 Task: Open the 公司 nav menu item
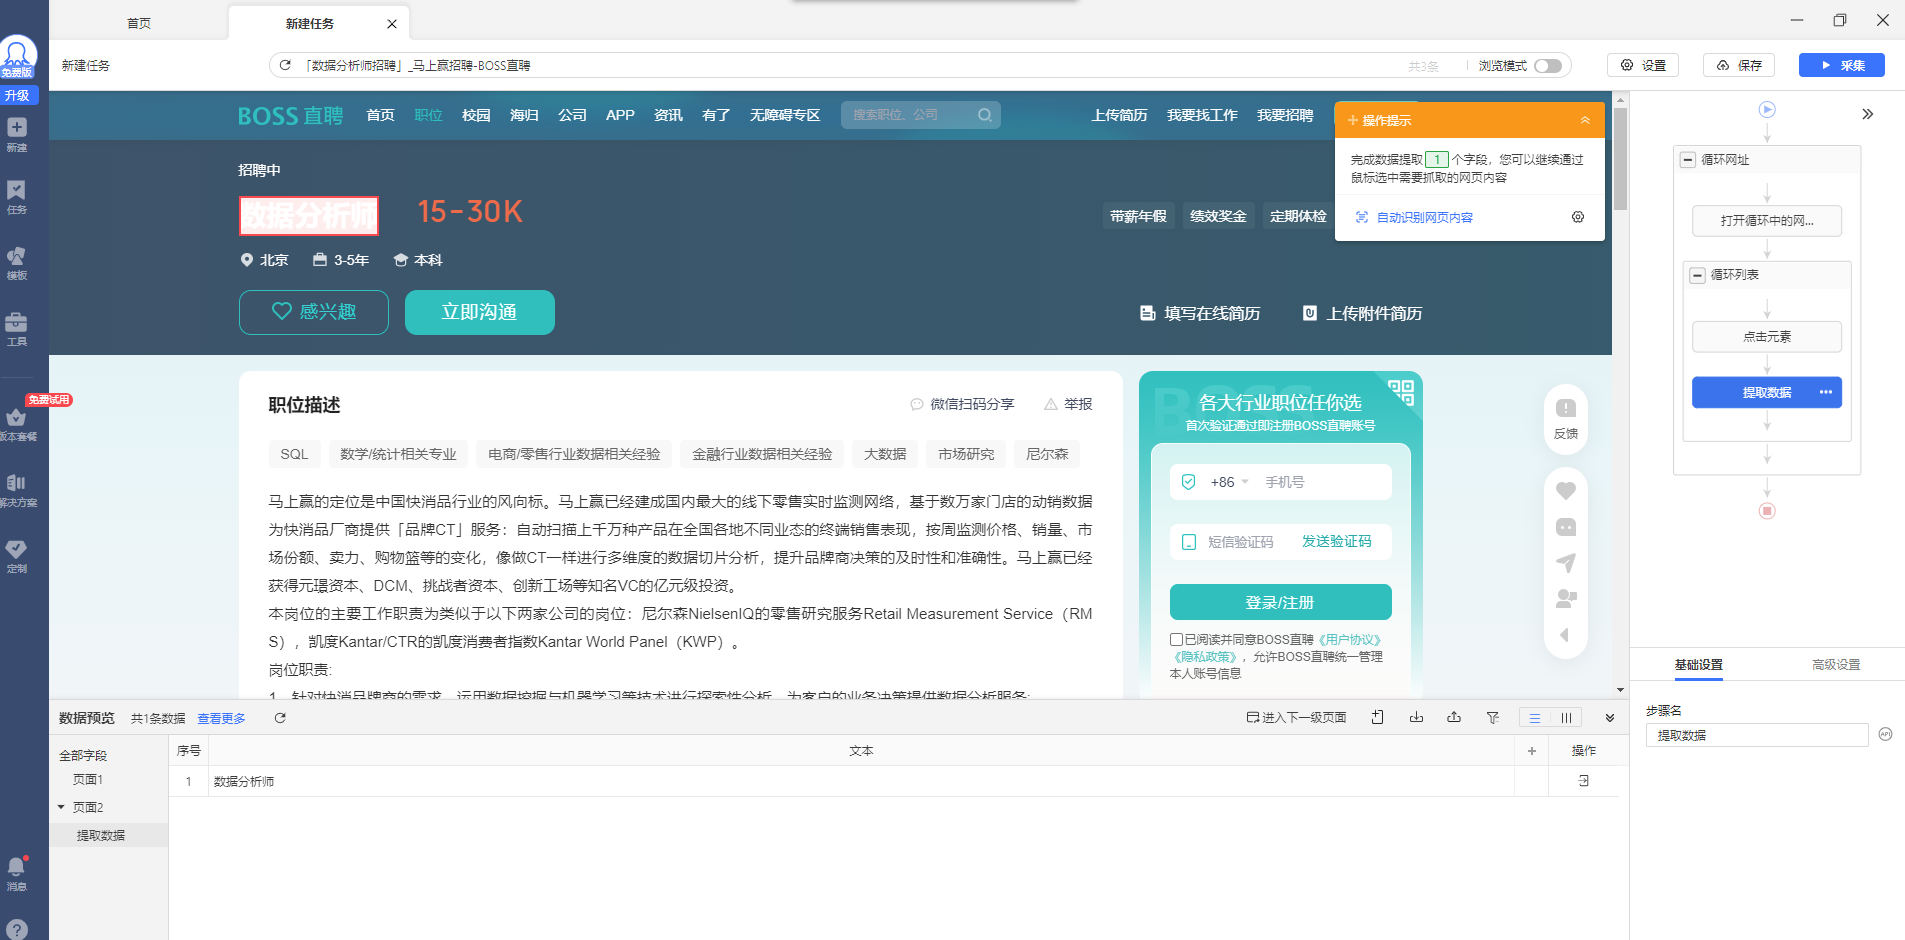[572, 115]
